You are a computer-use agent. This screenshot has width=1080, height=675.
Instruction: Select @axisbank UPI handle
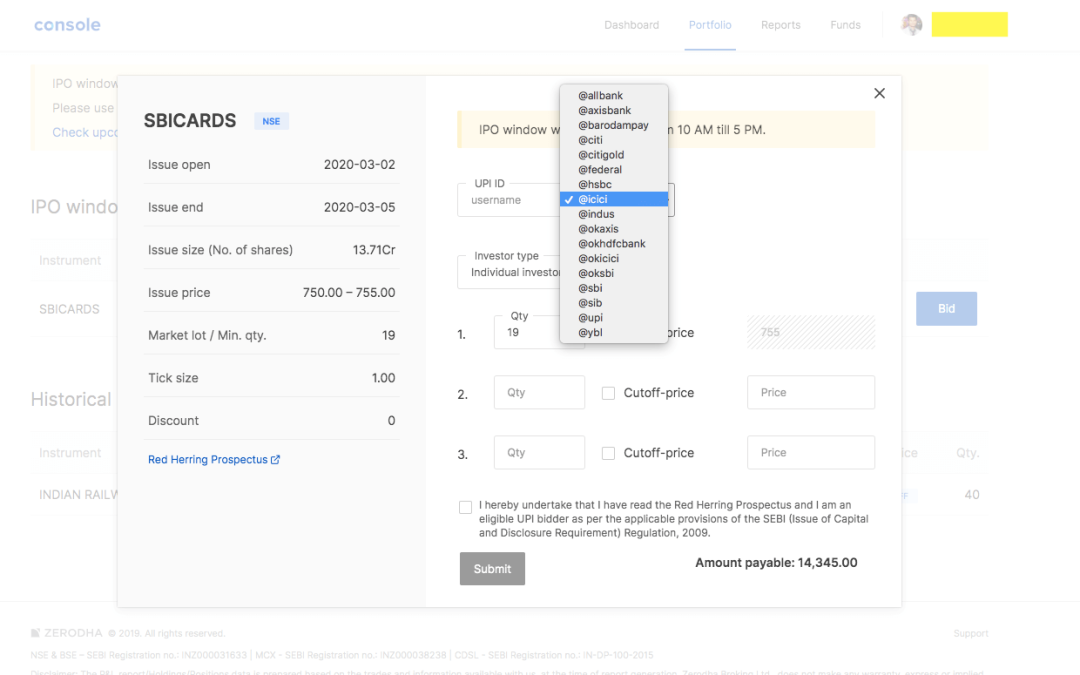(614, 110)
